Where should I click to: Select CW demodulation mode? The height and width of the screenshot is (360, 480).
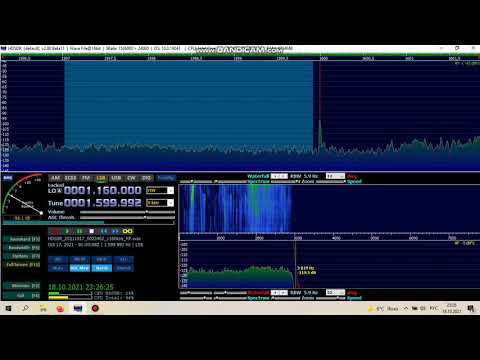point(131,178)
